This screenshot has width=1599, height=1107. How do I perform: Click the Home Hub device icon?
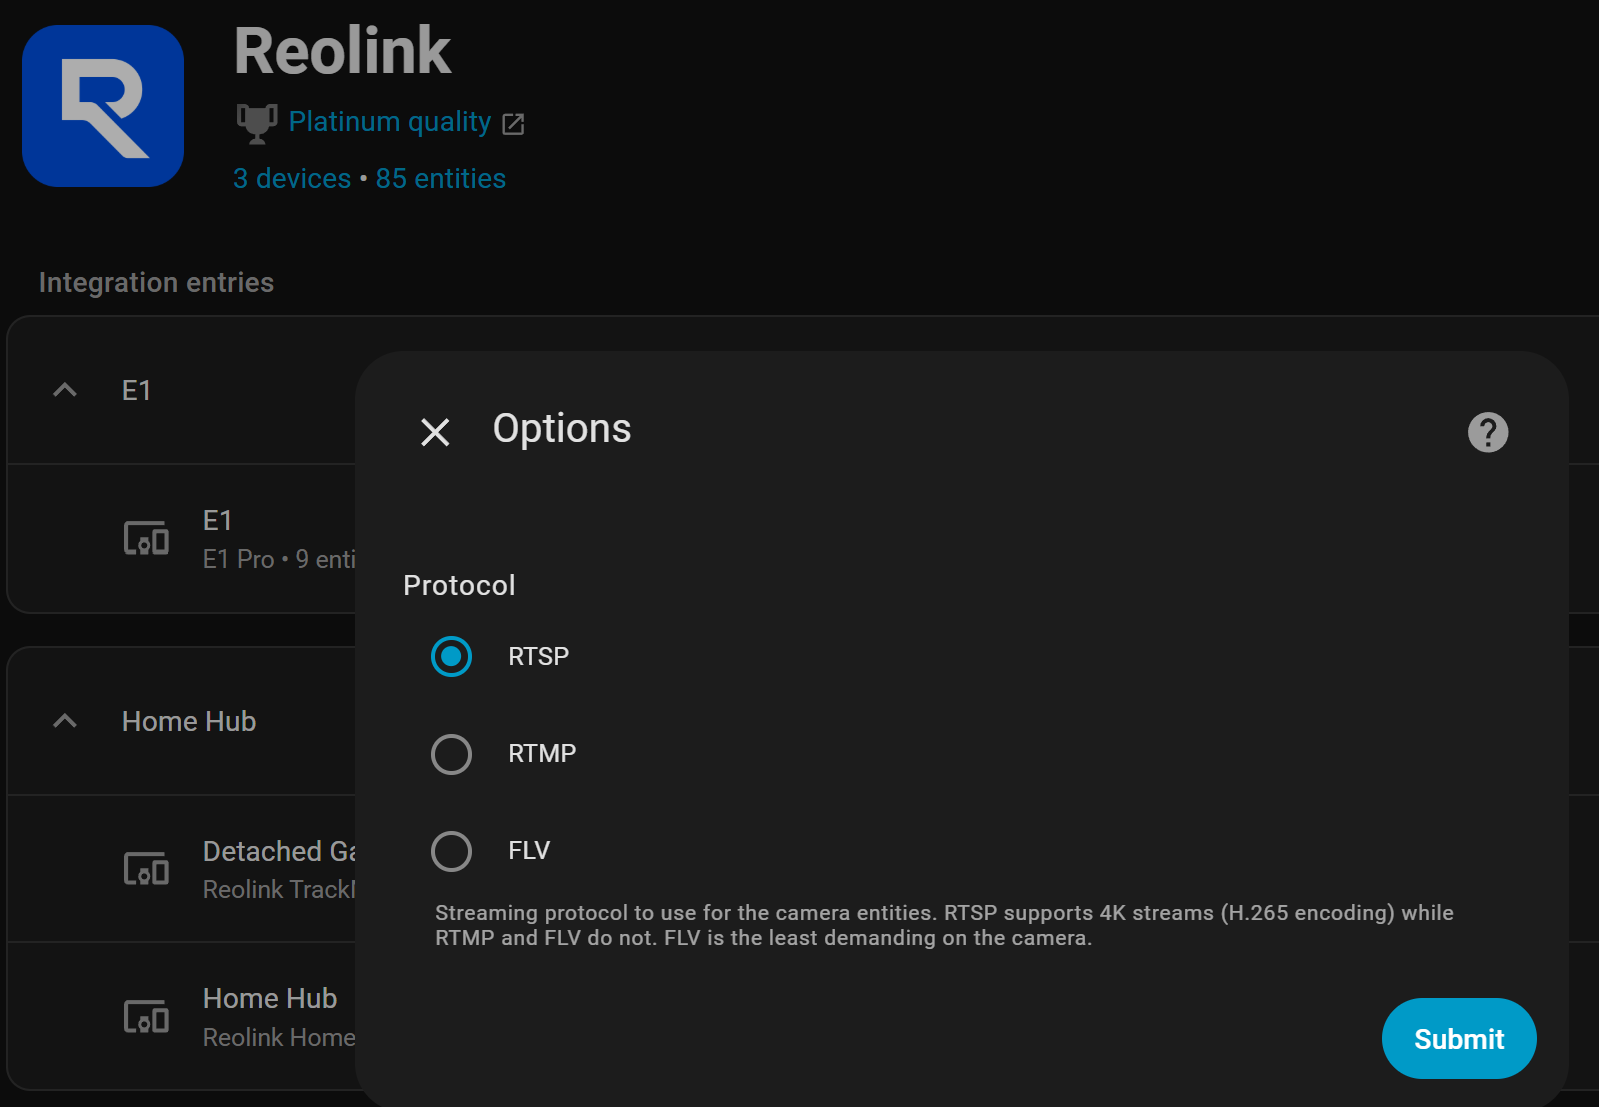click(x=146, y=1017)
